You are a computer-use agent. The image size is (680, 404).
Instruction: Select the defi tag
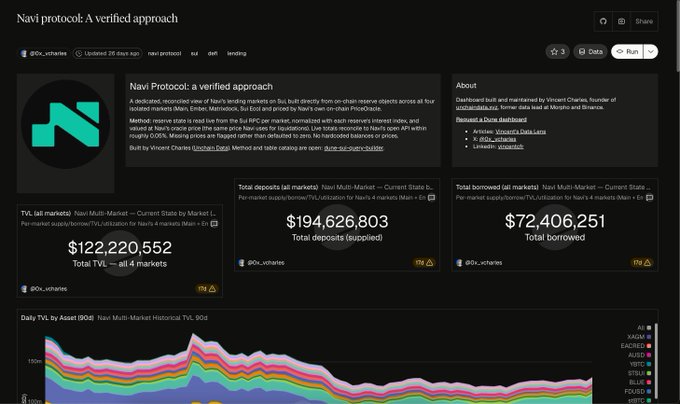[x=212, y=53]
